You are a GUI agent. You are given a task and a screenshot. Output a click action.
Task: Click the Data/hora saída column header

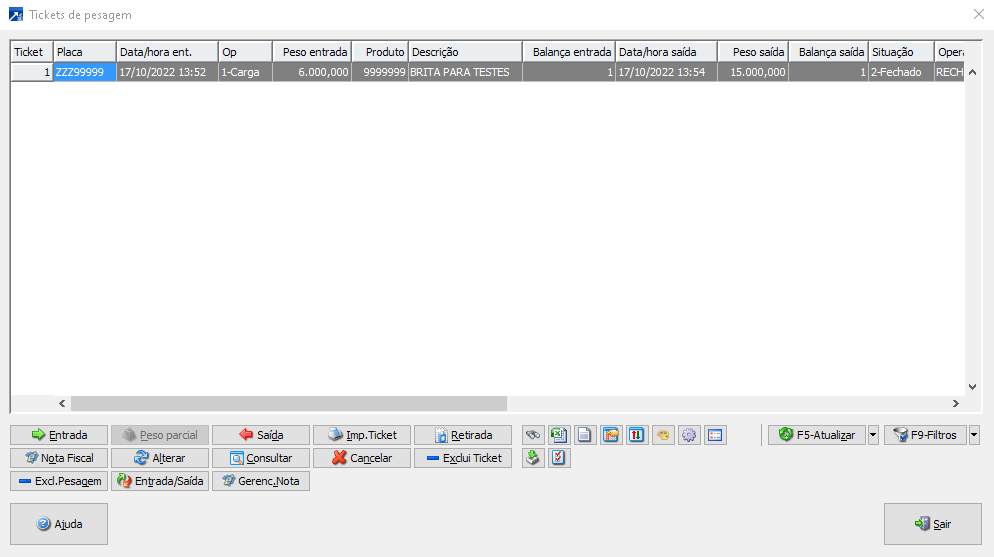pos(666,52)
